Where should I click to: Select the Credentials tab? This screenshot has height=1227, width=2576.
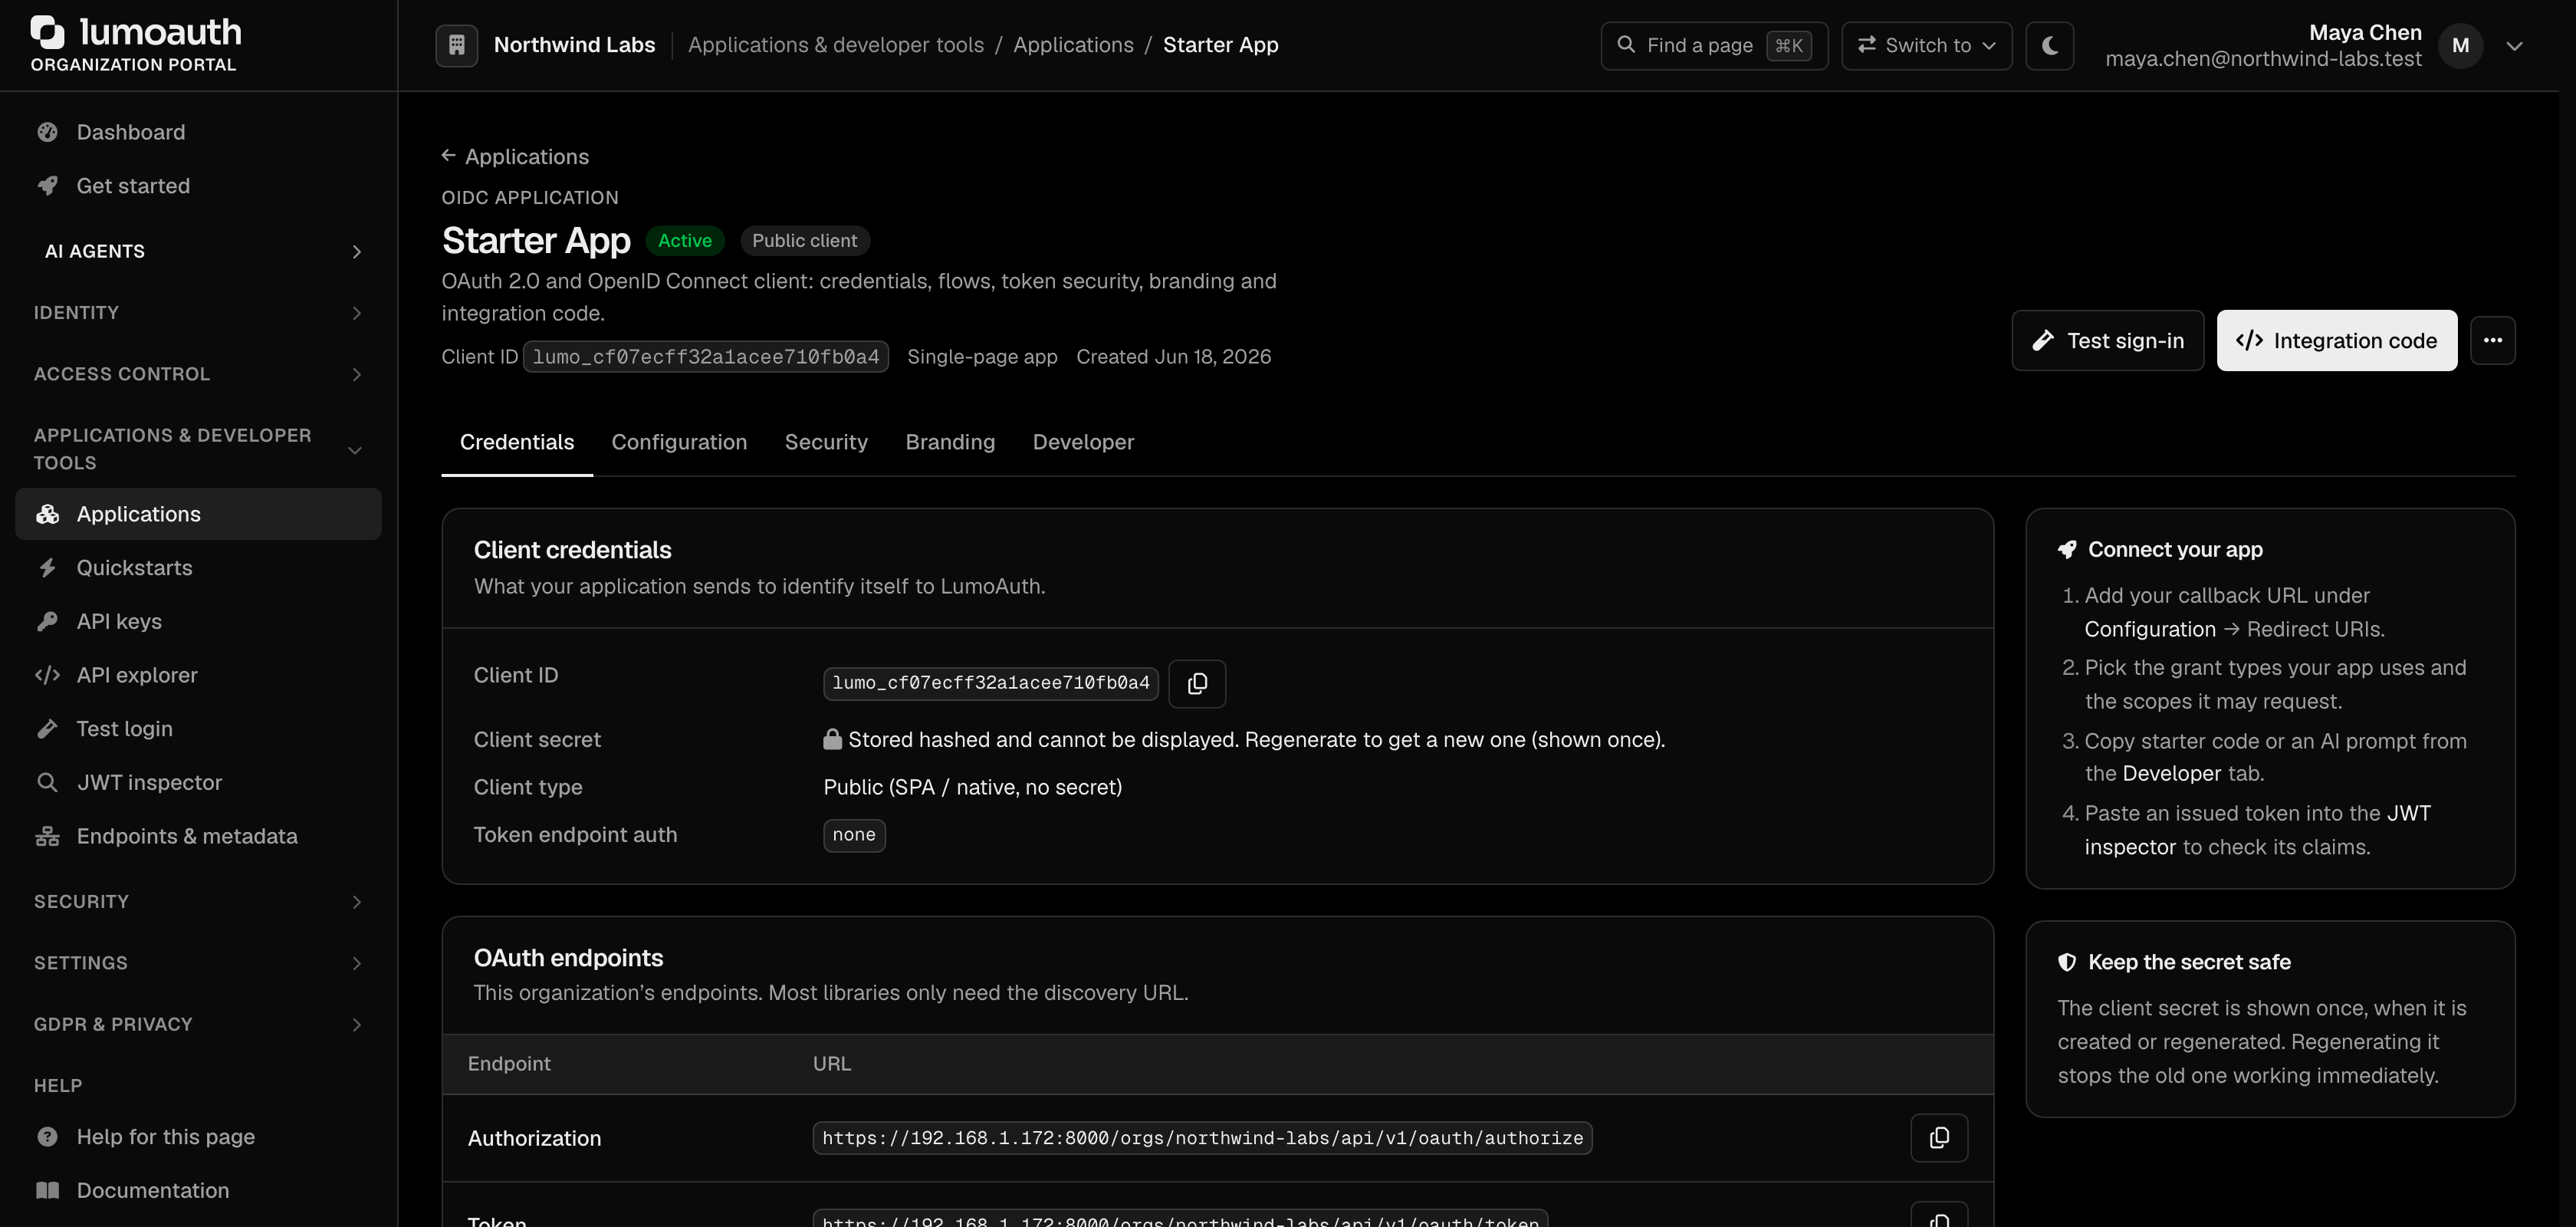[517, 442]
